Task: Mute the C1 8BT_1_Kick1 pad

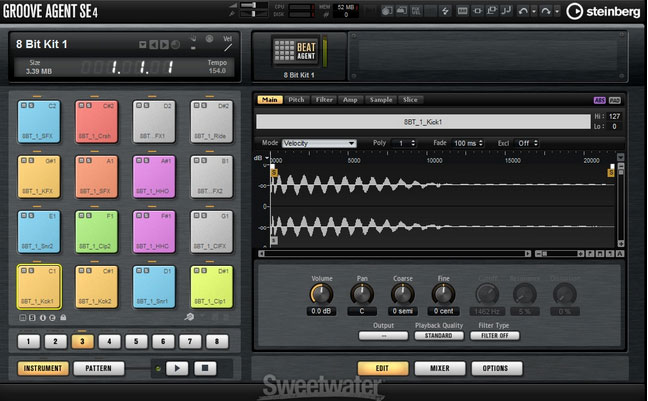Action: point(24,270)
